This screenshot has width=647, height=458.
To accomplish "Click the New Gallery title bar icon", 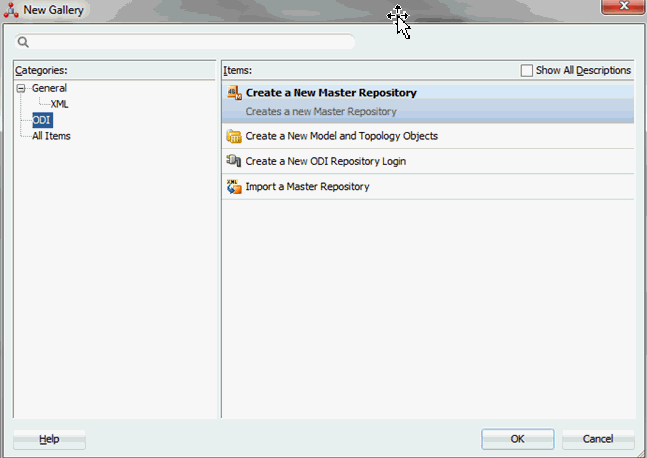I will 11,10.
